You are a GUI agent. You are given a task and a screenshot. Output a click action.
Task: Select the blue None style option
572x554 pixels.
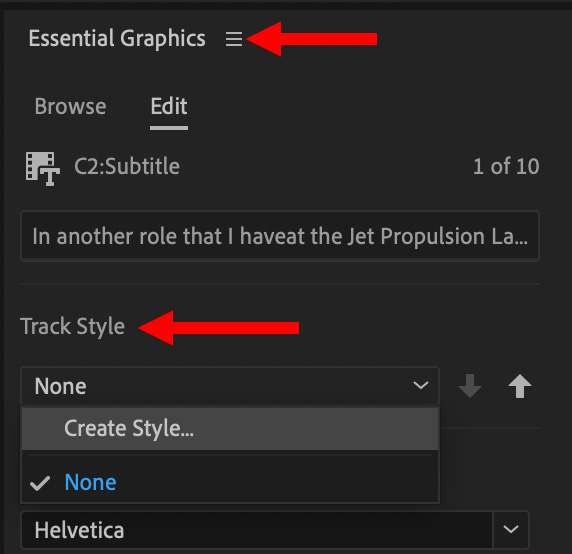90,483
